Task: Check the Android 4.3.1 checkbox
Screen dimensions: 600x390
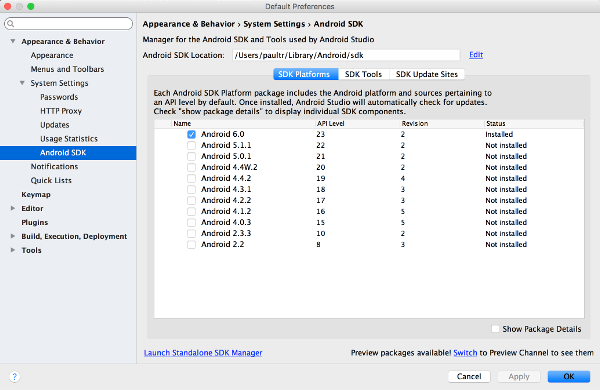Action: coord(191,189)
